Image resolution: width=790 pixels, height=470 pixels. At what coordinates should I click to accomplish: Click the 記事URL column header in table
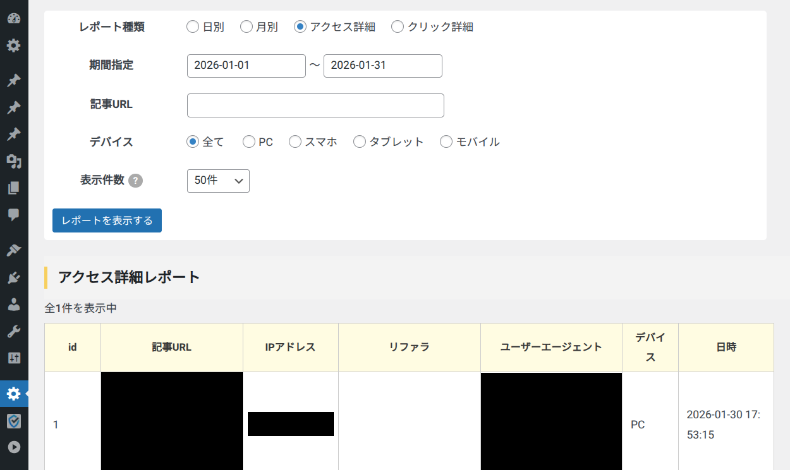[172, 348]
